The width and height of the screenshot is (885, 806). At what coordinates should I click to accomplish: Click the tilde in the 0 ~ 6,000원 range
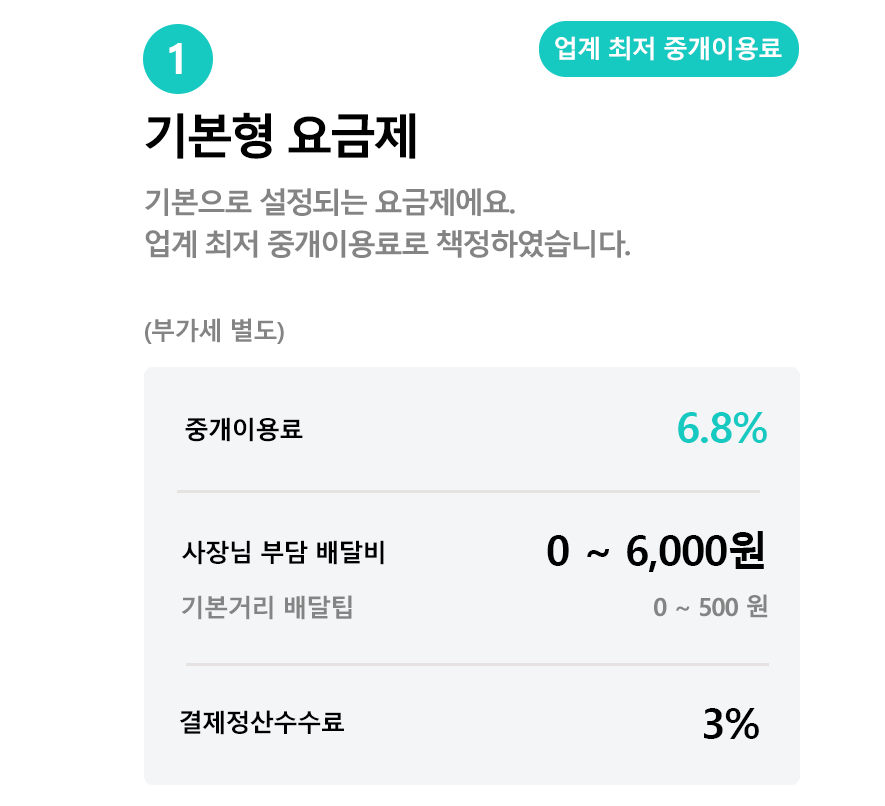click(596, 553)
